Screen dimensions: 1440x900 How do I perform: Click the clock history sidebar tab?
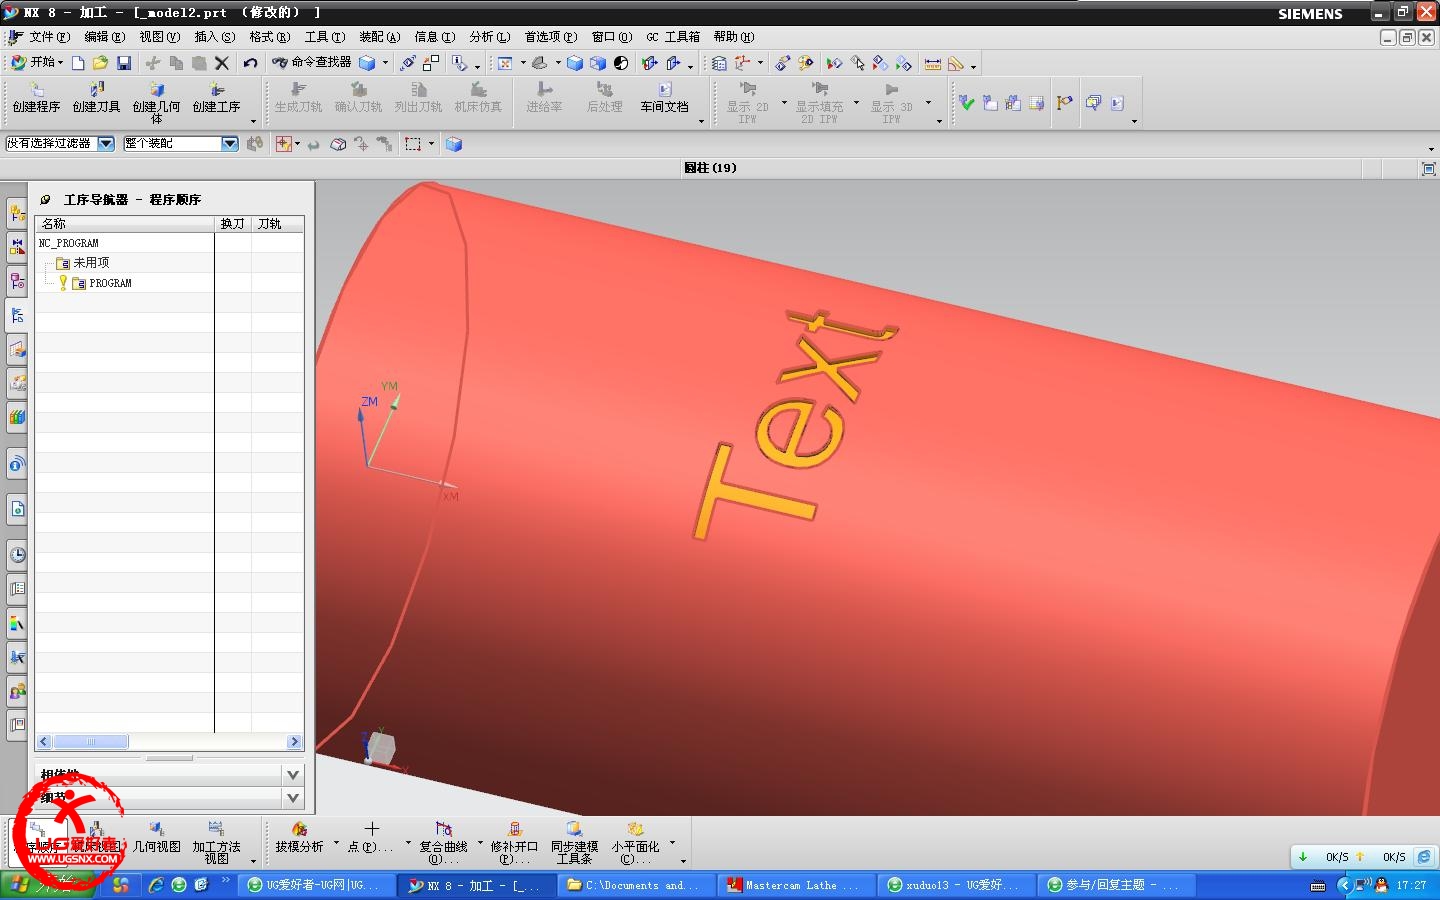(17, 554)
